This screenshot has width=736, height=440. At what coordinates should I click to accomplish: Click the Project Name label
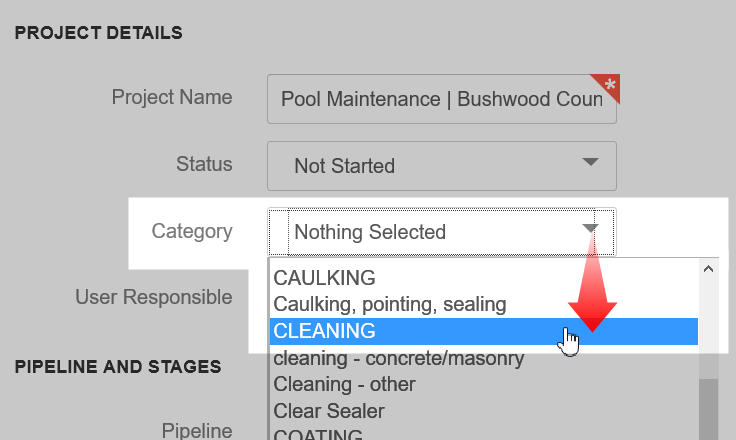[172, 97]
